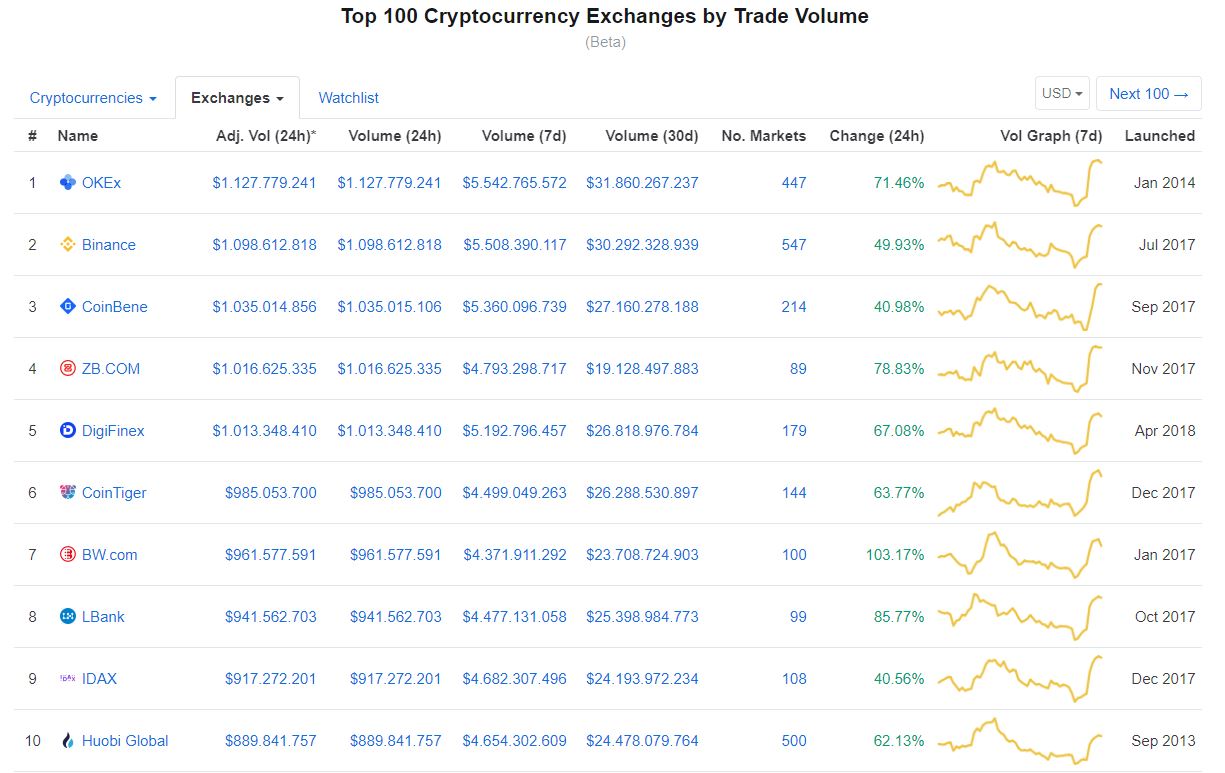The width and height of the screenshot is (1225, 773).
Task: Click ZB.COM 24h change 78.83%
Action: click(x=899, y=369)
